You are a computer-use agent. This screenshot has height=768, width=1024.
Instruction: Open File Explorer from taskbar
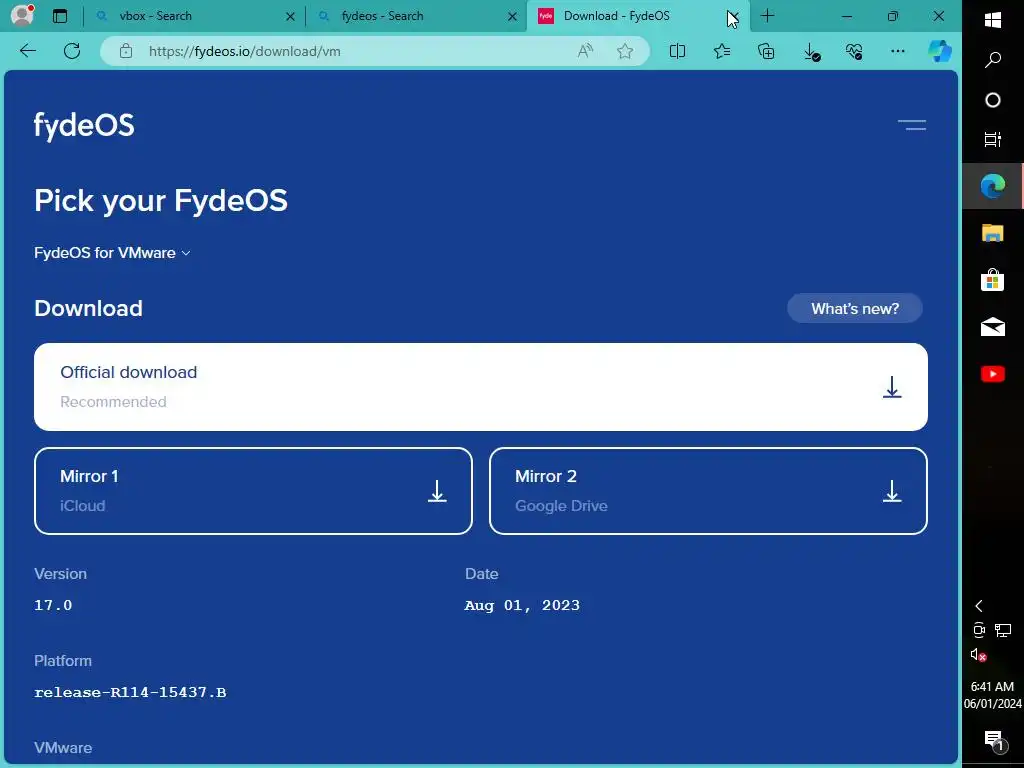pyautogui.click(x=993, y=233)
